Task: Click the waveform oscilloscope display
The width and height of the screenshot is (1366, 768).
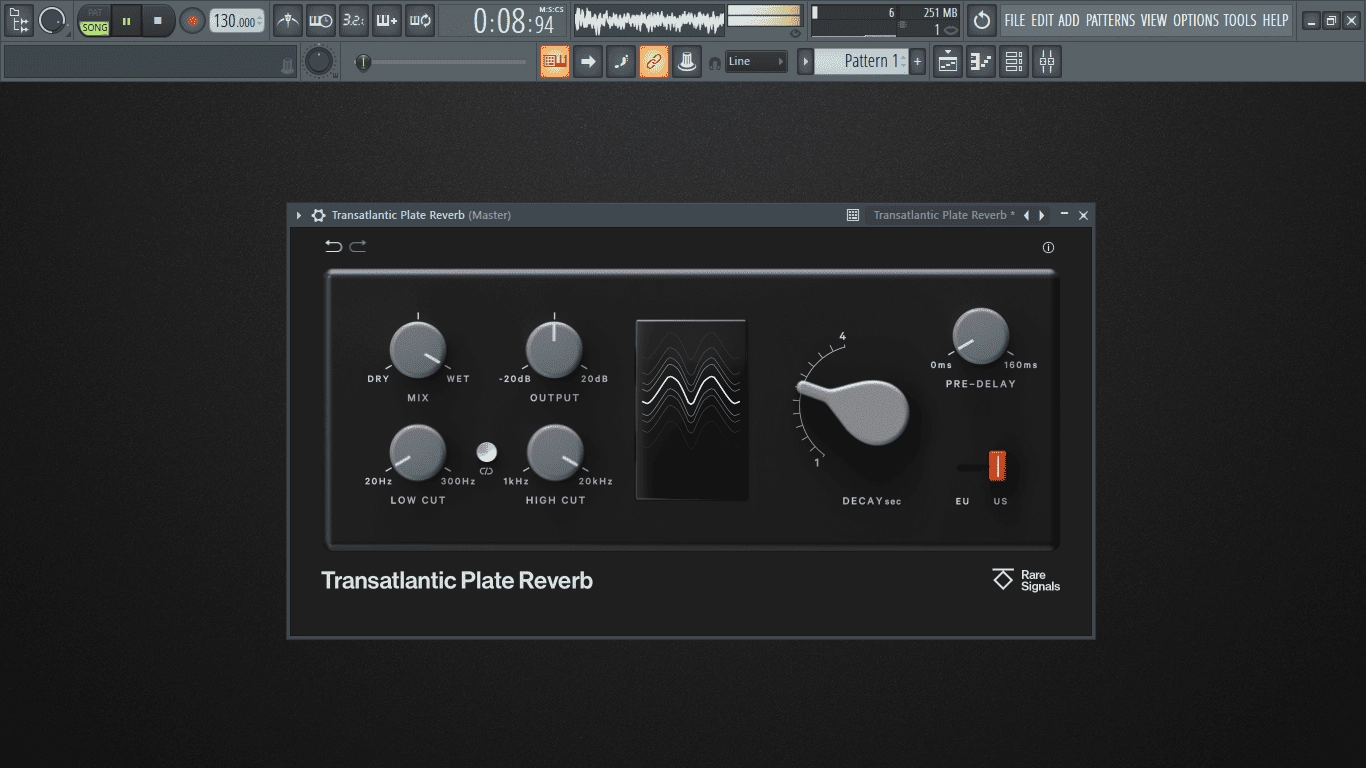Action: pos(649,21)
